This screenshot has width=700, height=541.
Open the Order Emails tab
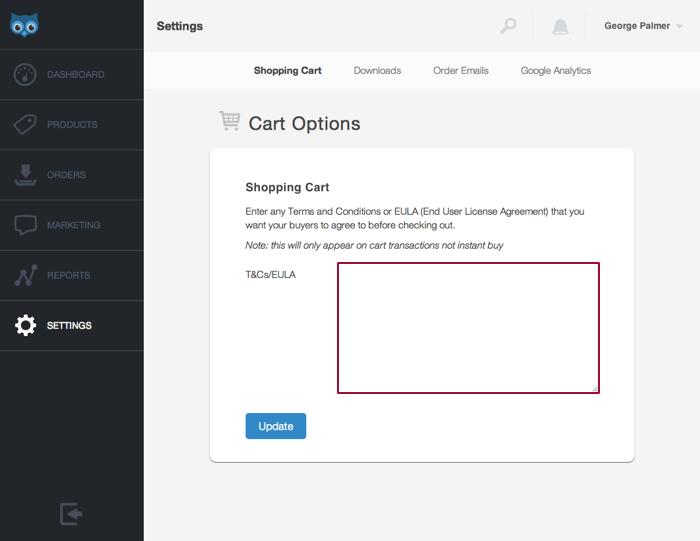[x=461, y=71]
